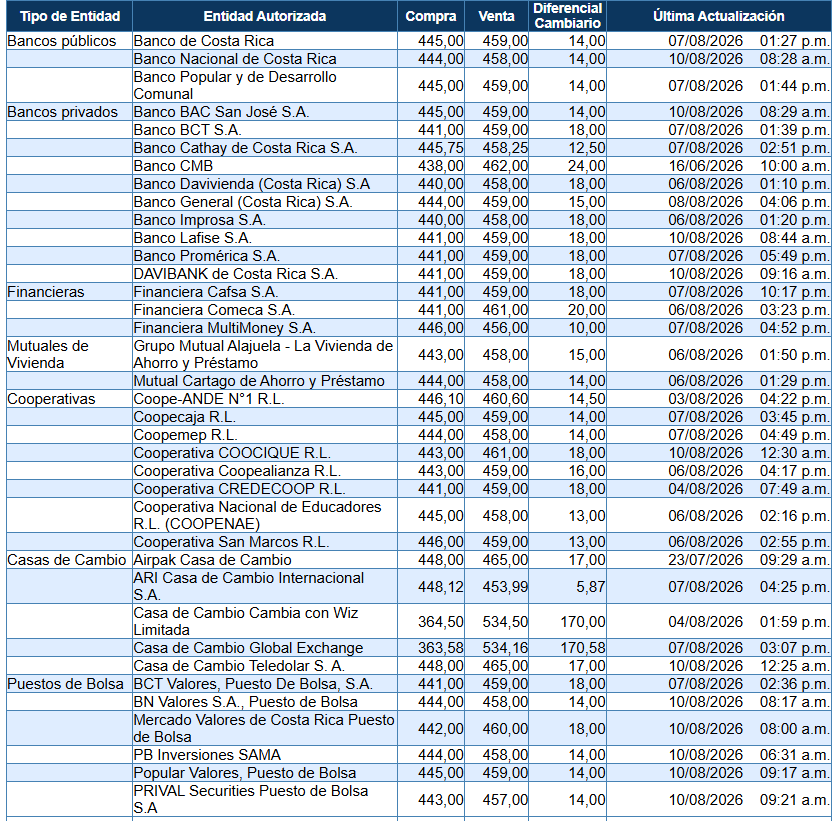
Task: Select PB Inversiones SAMA entry
Action: point(207,755)
